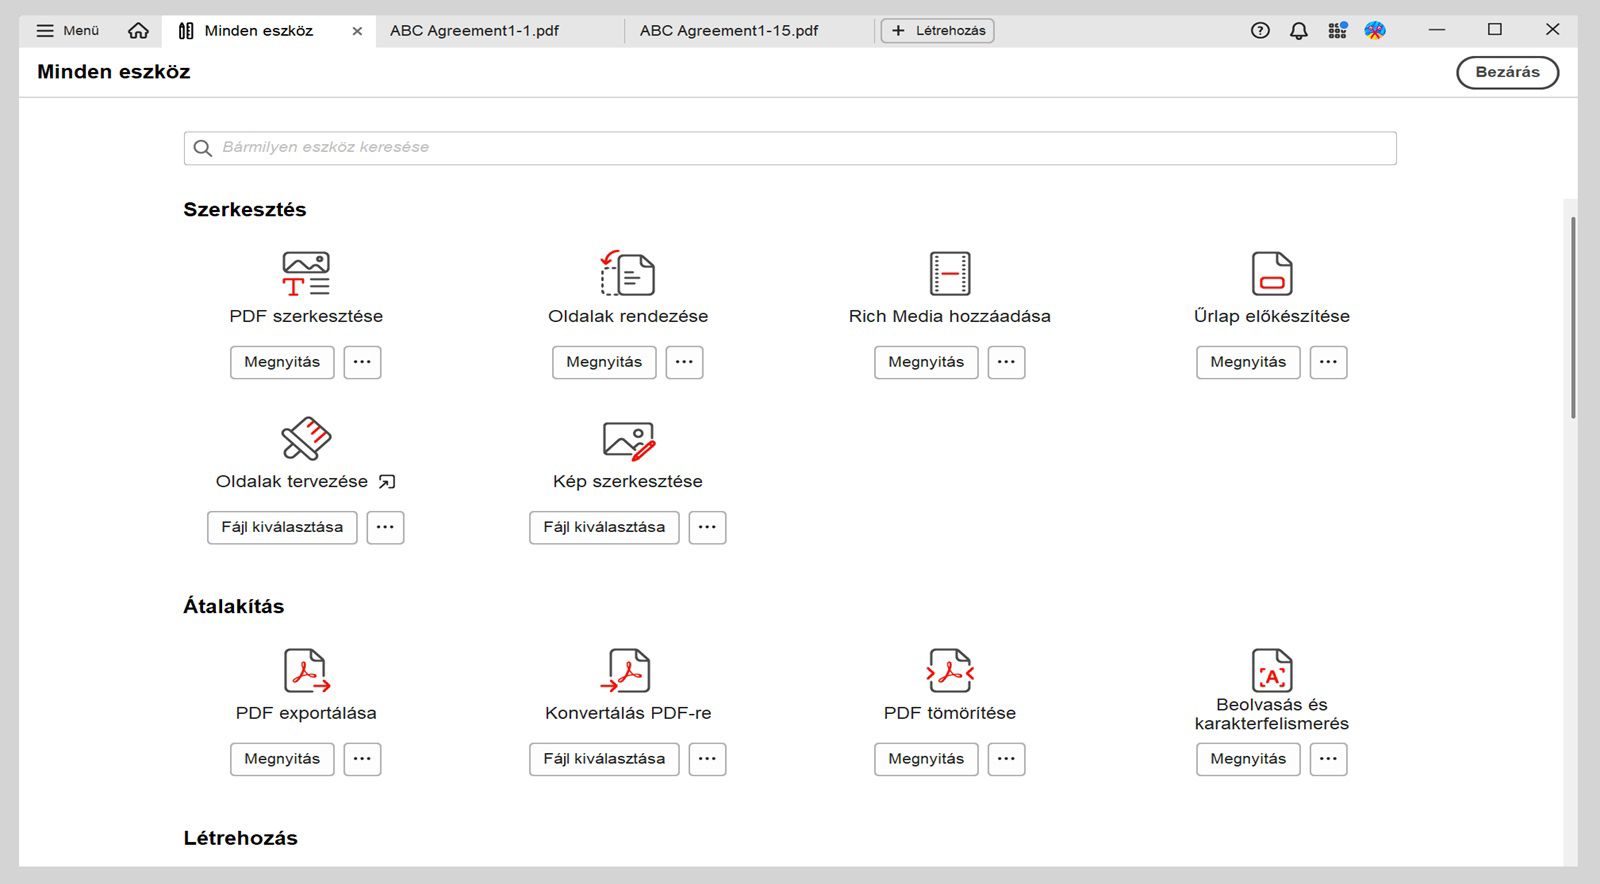
Task: Open more options for Rich Media hozzáadása
Action: tap(1006, 362)
